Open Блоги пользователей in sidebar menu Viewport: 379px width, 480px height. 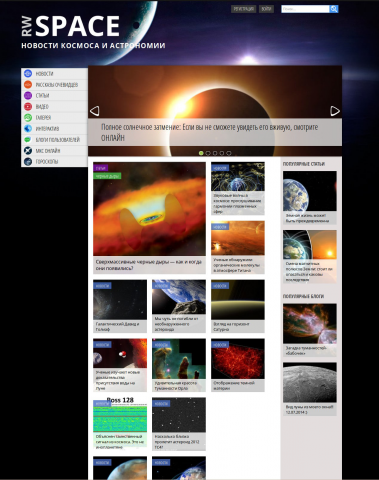point(54,139)
